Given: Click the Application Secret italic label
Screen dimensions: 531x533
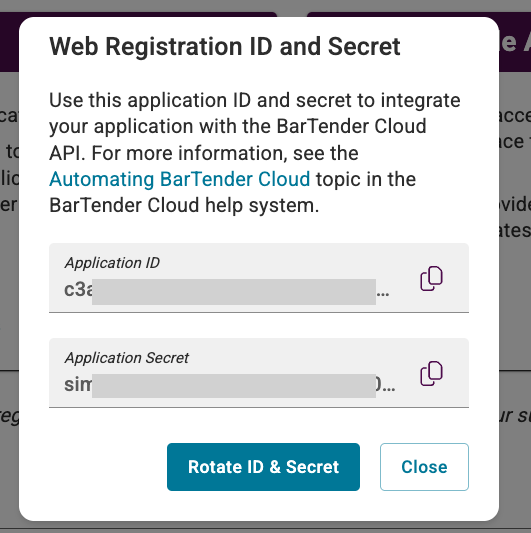Looking at the screenshot, I should tap(127, 358).
